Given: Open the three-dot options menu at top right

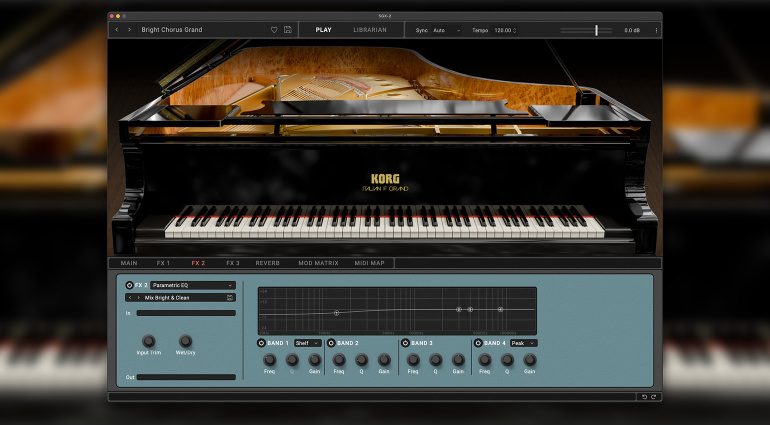Looking at the screenshot, I should 656,30.
